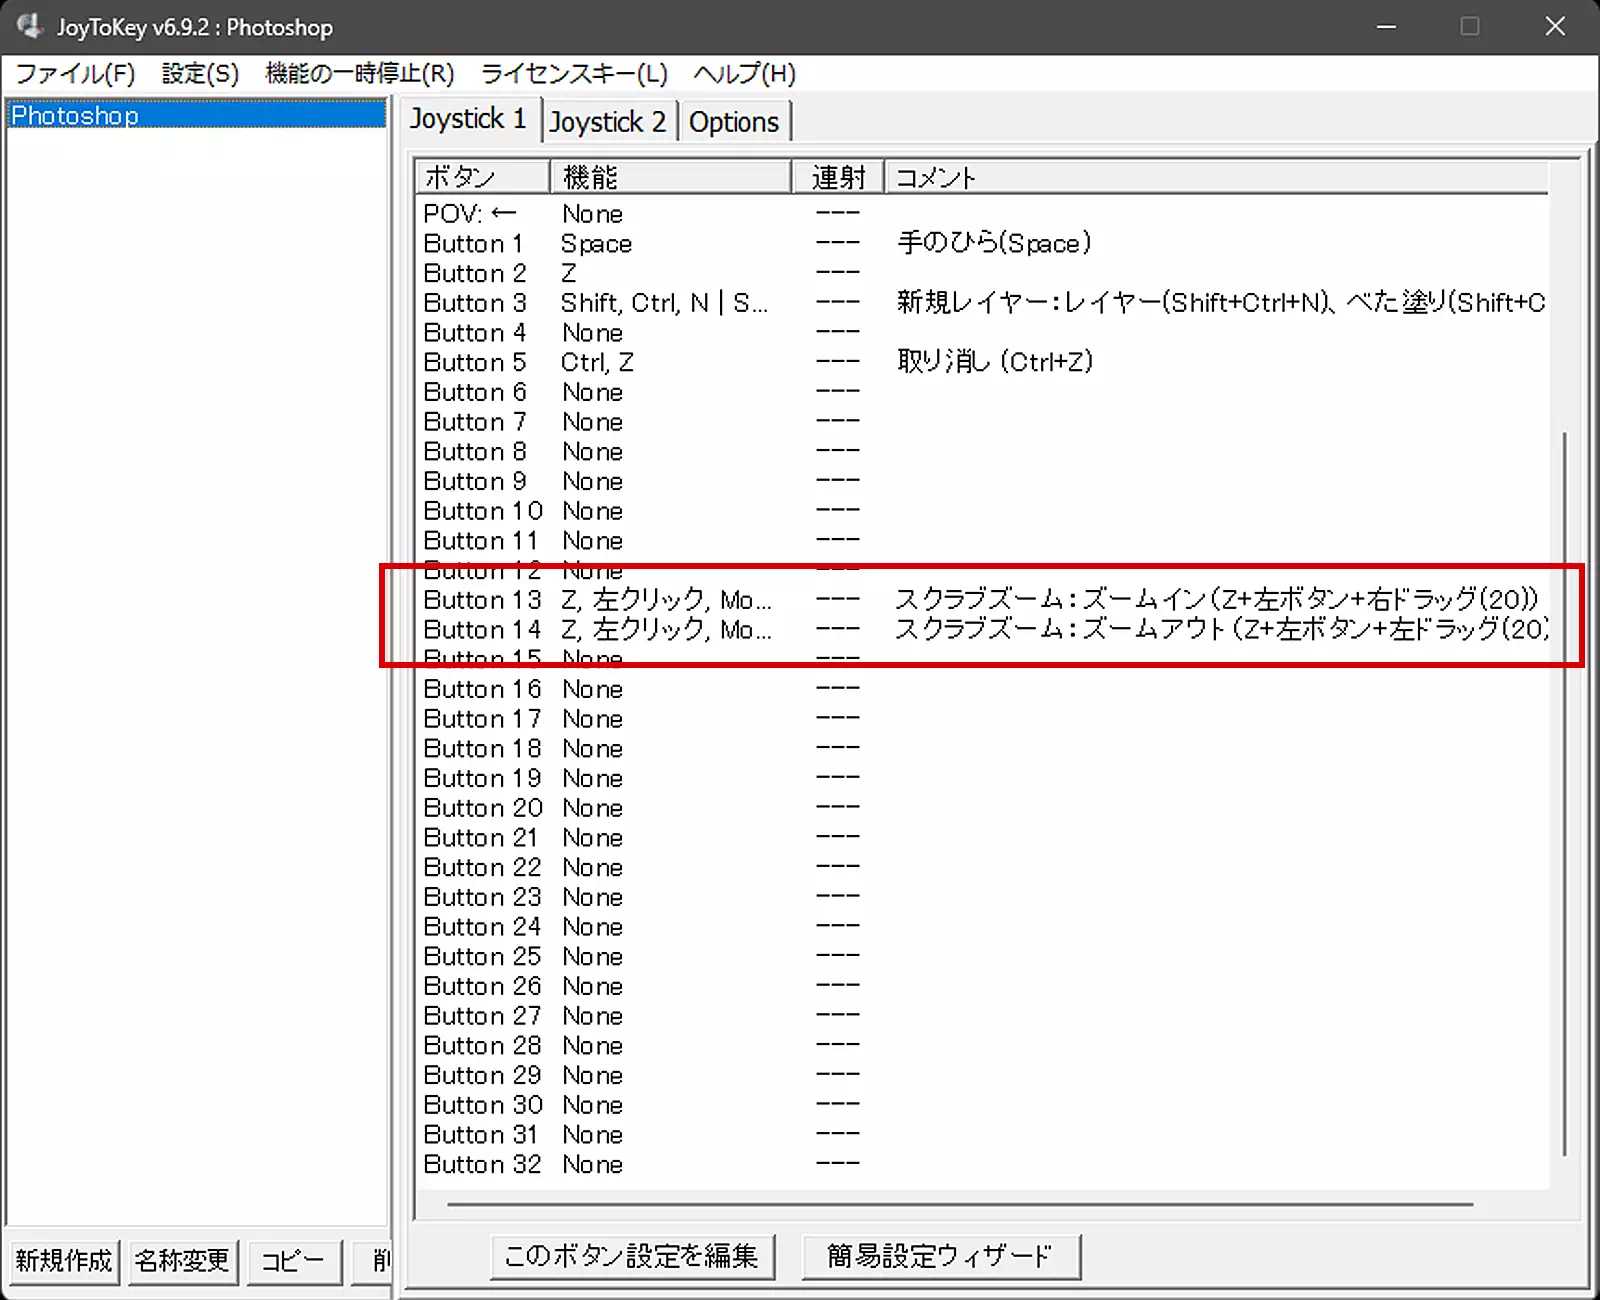Open the ファイル(F) menu

75,74
